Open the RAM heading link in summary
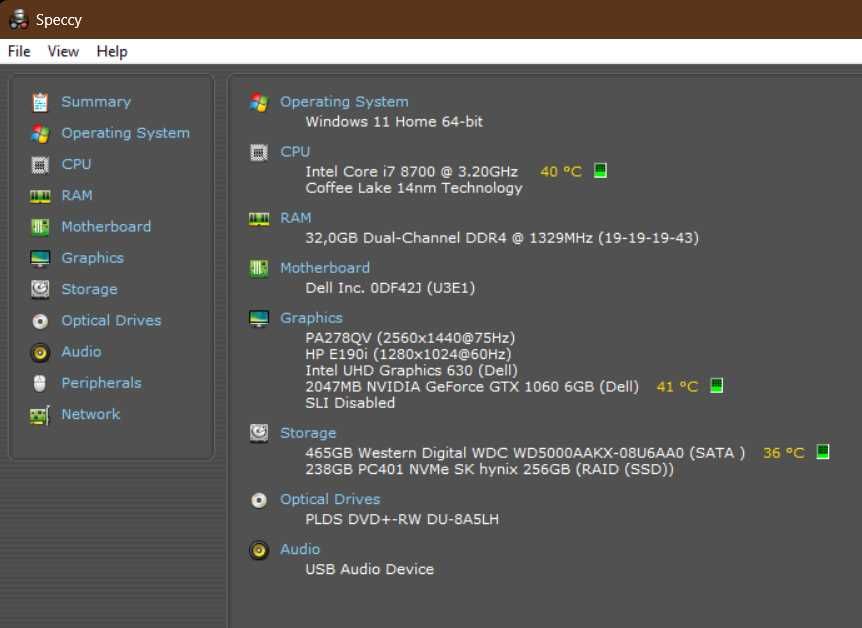 [296, 218]
